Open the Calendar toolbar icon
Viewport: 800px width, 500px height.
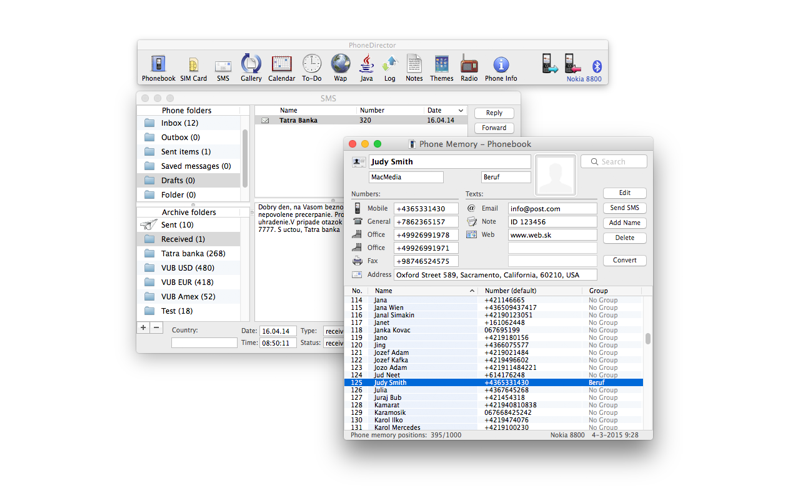[282, 68]
